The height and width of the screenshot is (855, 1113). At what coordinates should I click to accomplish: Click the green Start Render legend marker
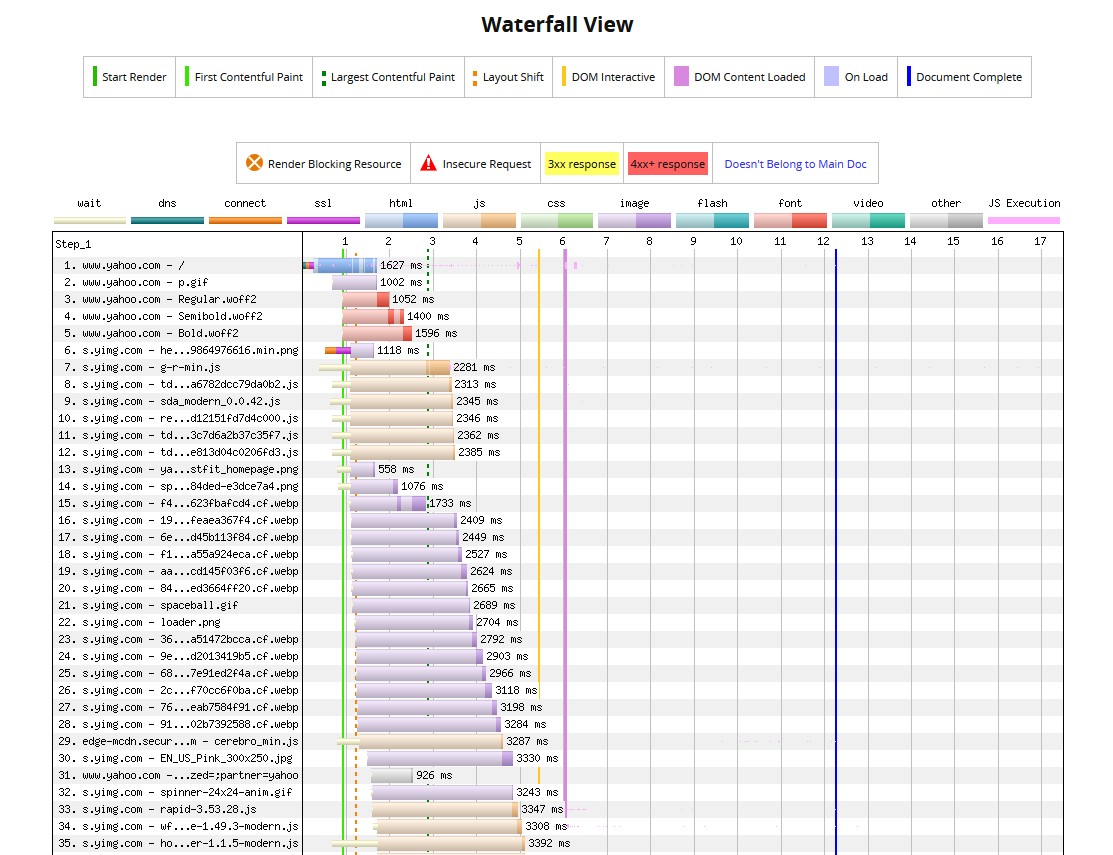click(95, 77)
